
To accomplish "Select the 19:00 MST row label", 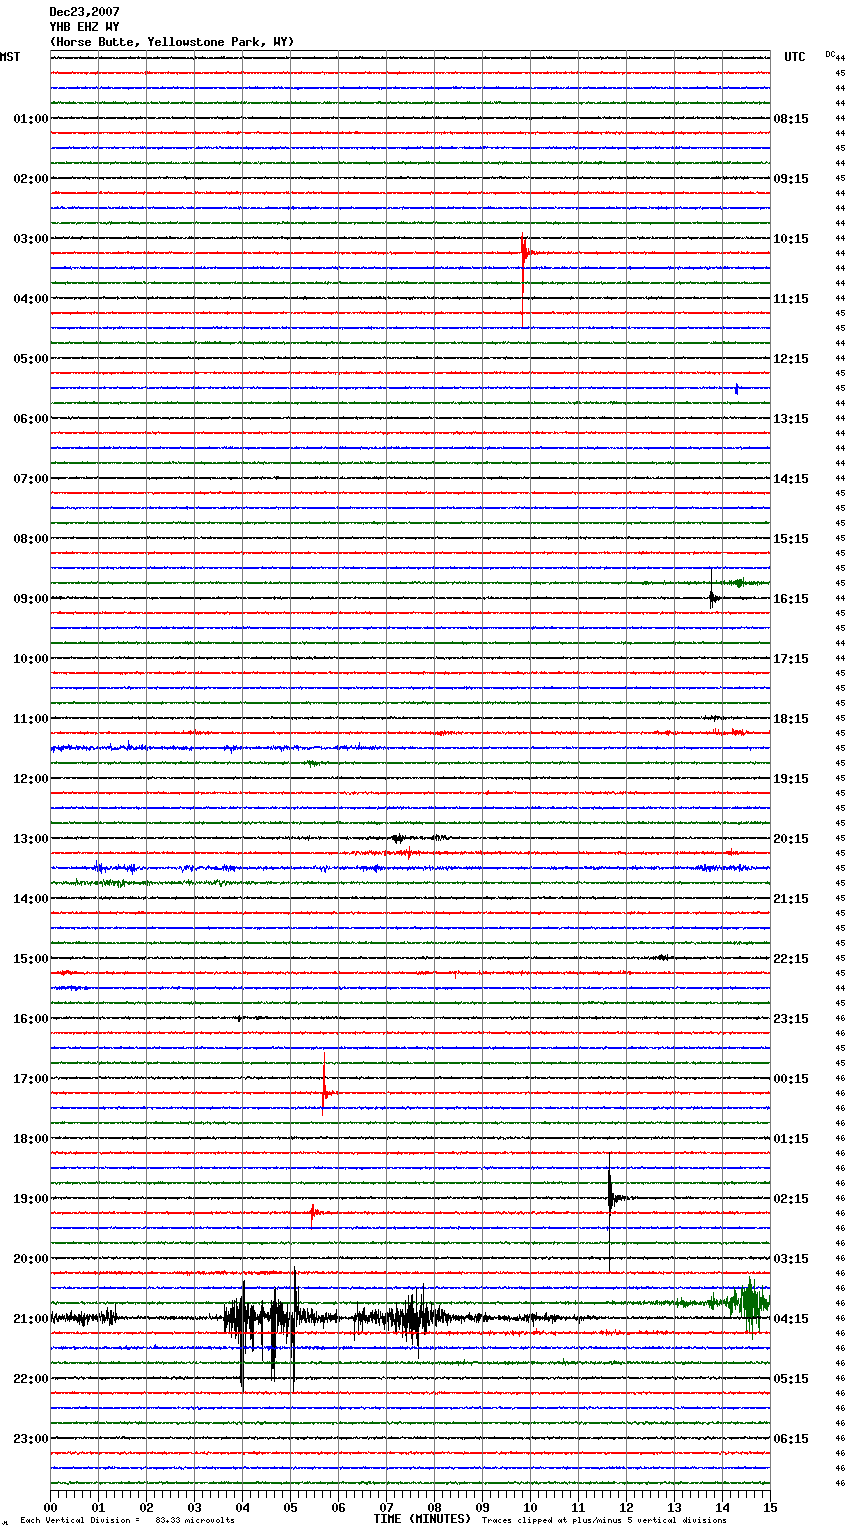I will (31, 1199).
